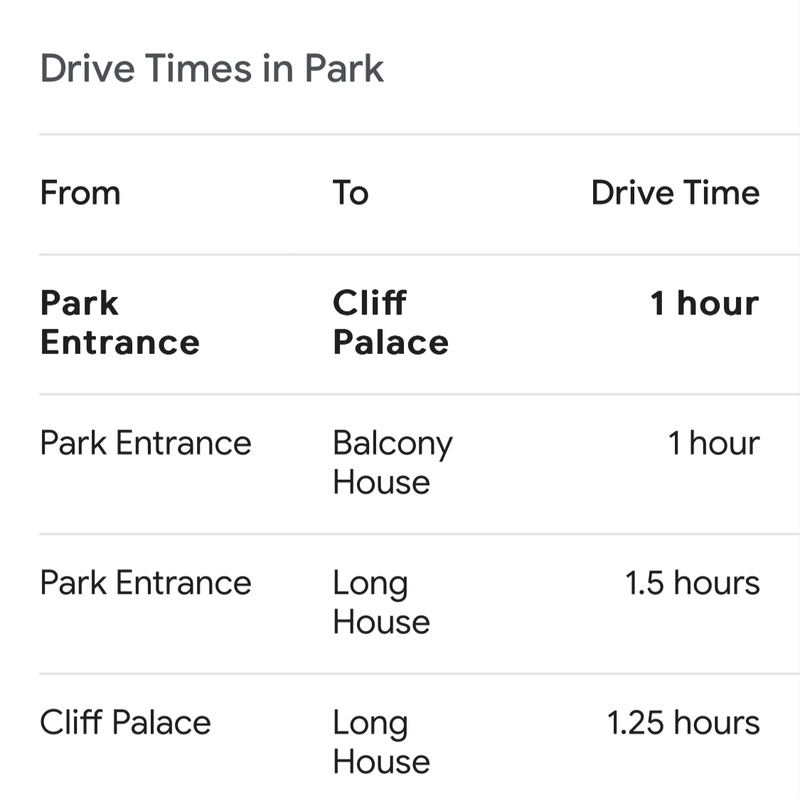The image size is (800, 799).
Task: Select the 'From' column header
Action: pyautogui.click(x=81, y=193)
